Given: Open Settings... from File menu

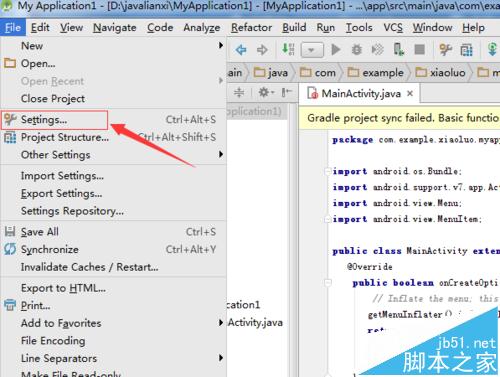Looking at the screenshot, I should coord(113,120).
